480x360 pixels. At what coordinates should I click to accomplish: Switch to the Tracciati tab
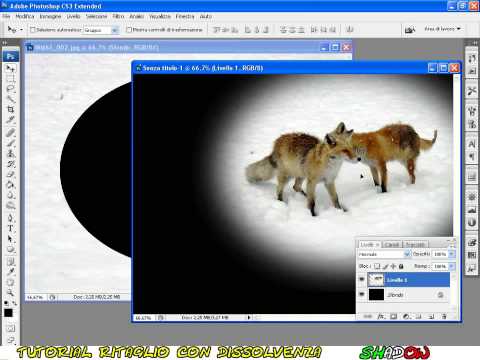pos(415,244)
